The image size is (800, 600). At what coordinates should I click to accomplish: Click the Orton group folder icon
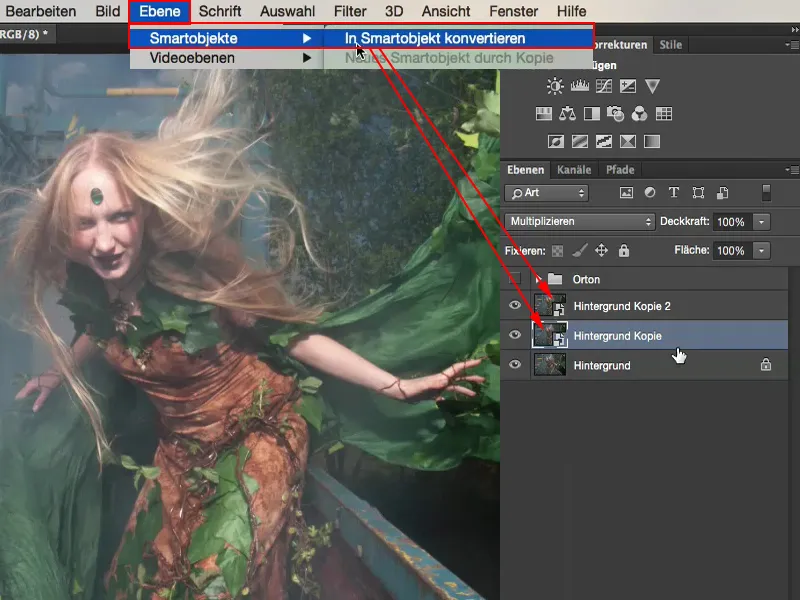555,279
